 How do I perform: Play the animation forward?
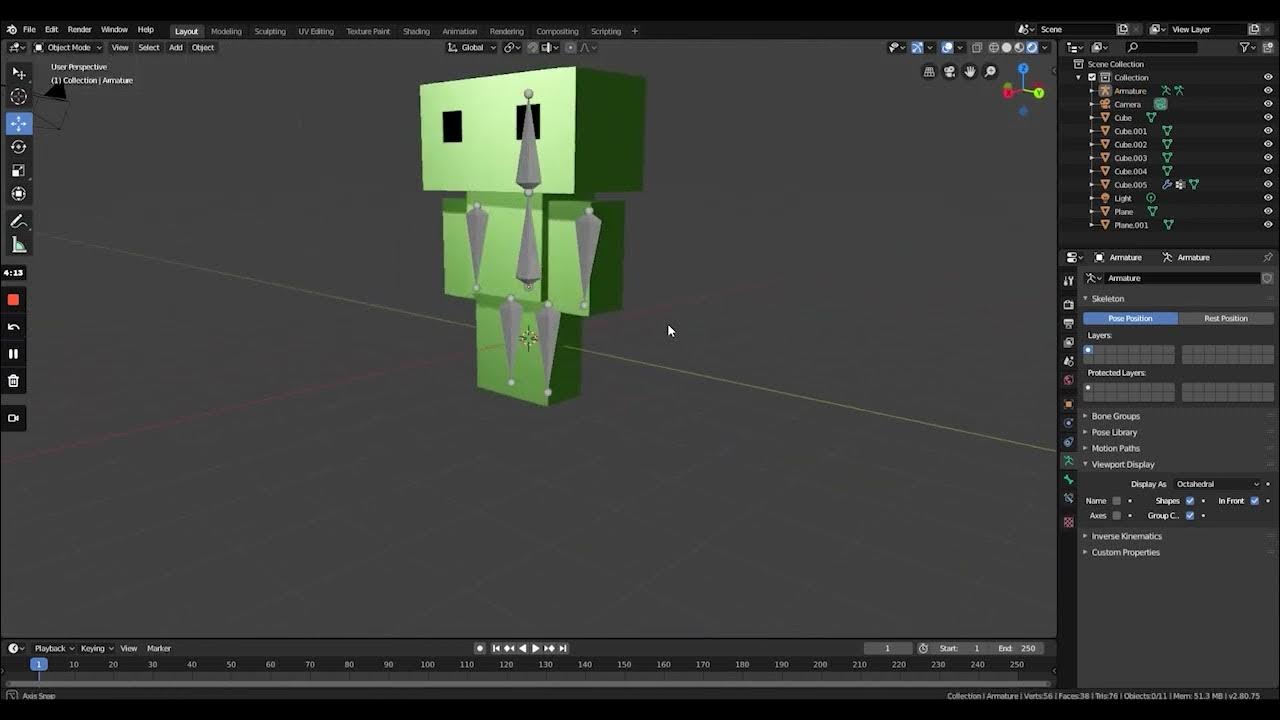tap(535, 648)
